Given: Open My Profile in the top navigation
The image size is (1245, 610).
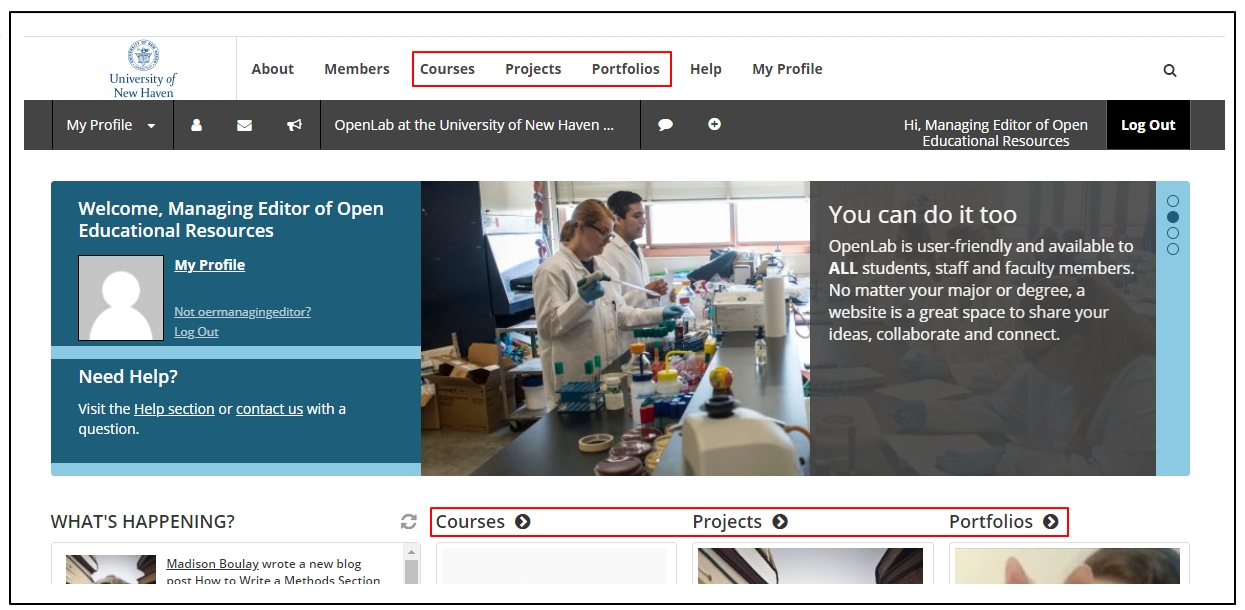Looking at the screenshot, I should point(787,69).
